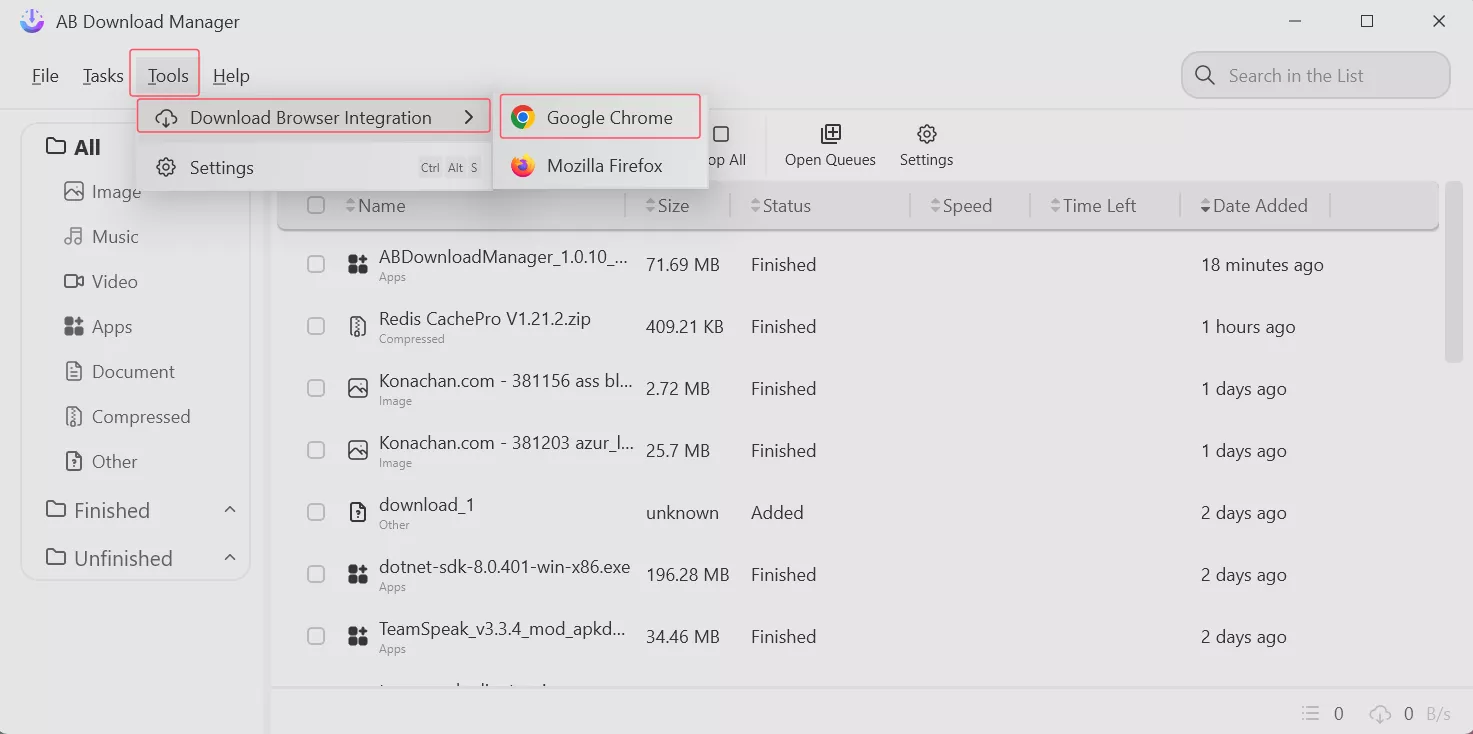Image resolution: width=1473 pixels, height=734 pixels.
Task: Tick the select-all checkbox in header
Action: tap(316, 206)
